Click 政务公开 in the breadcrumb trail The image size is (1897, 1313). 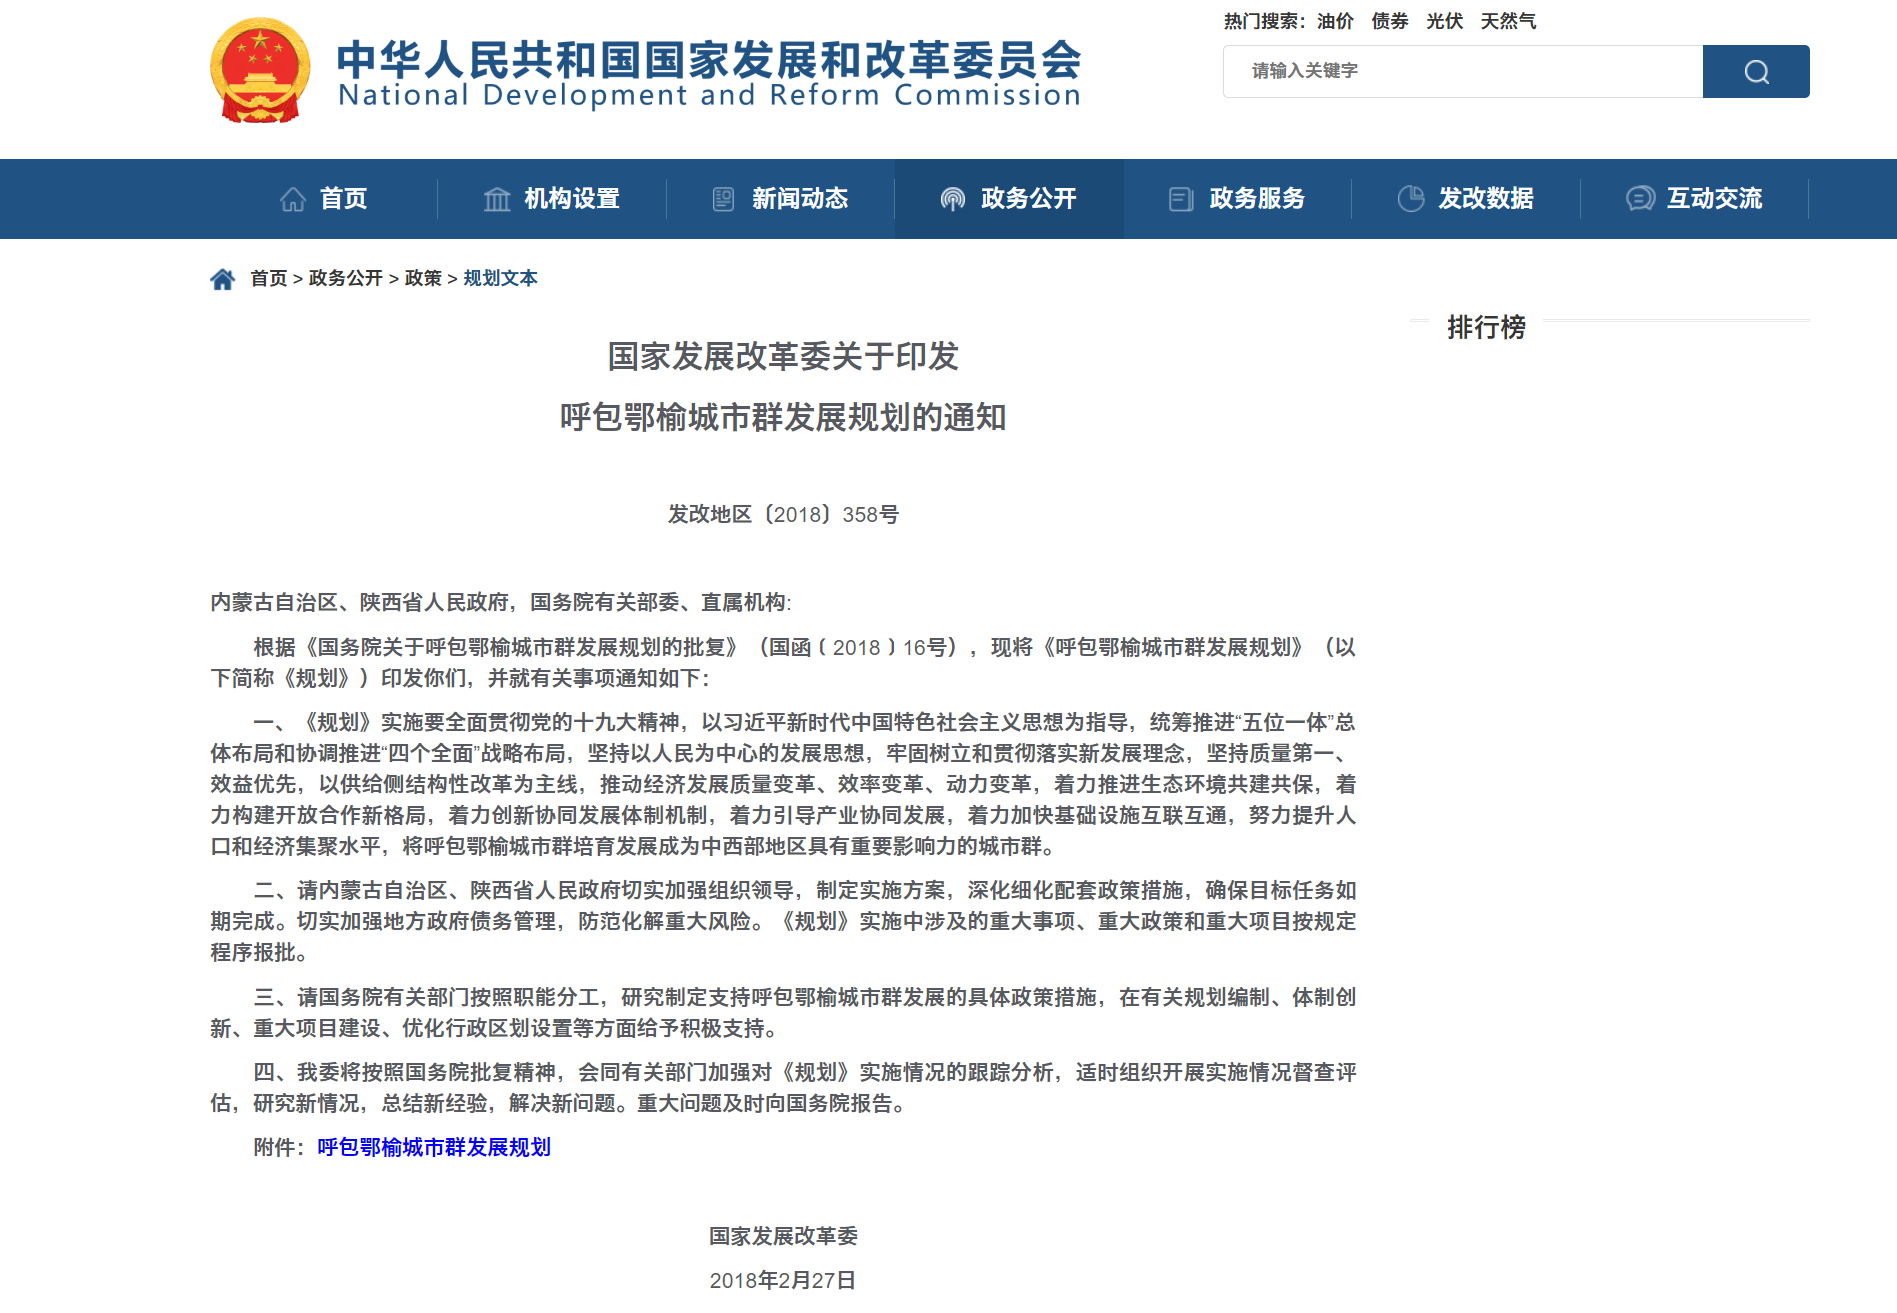tap(345, 278)
